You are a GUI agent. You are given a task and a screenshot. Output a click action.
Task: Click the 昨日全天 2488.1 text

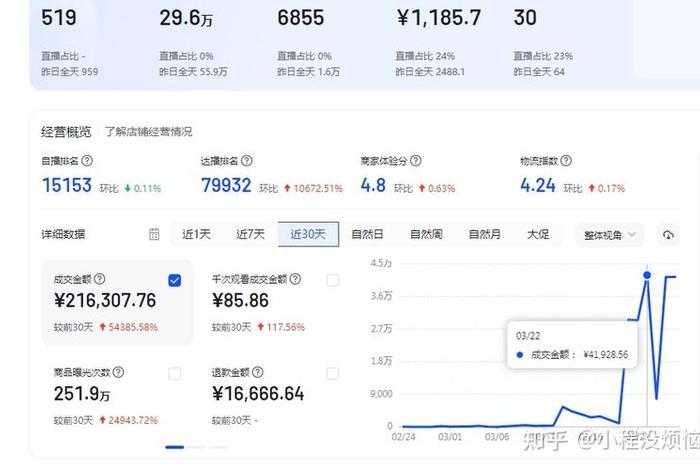click(x=430, y=72)
